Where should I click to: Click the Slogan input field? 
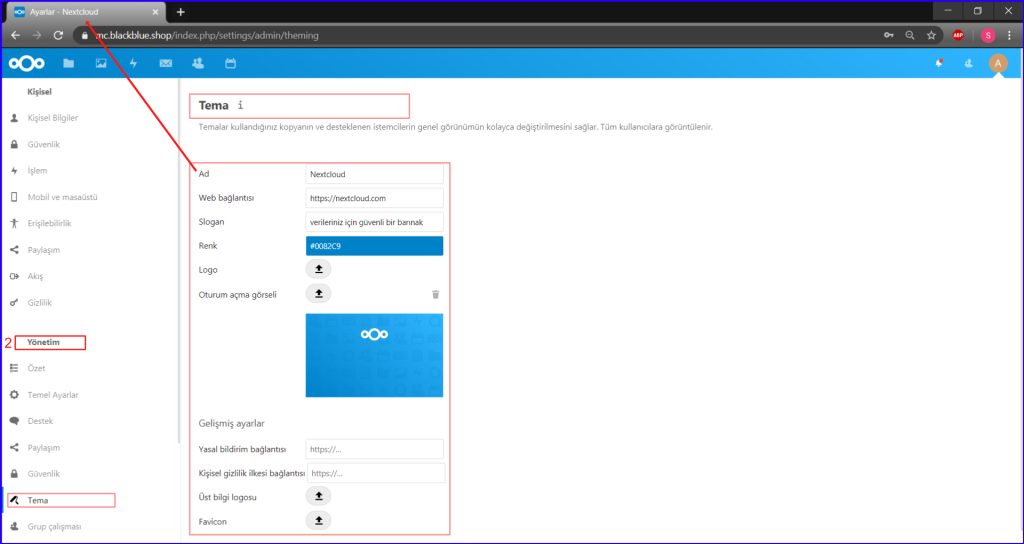tap(374, 222)
